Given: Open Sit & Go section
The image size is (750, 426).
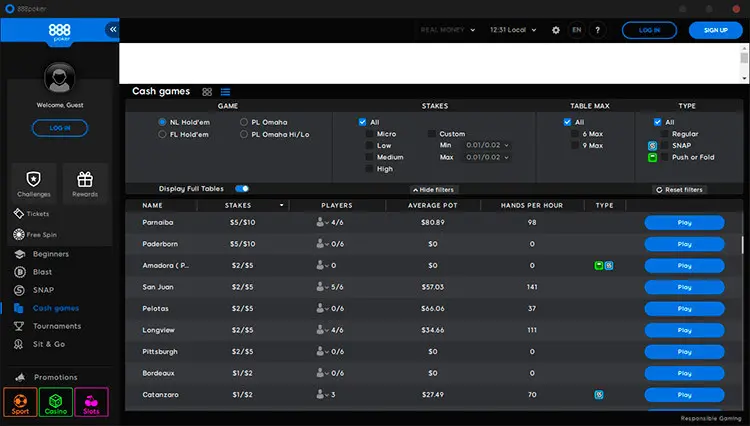Looking at the screenshot, I should point(48,344).
